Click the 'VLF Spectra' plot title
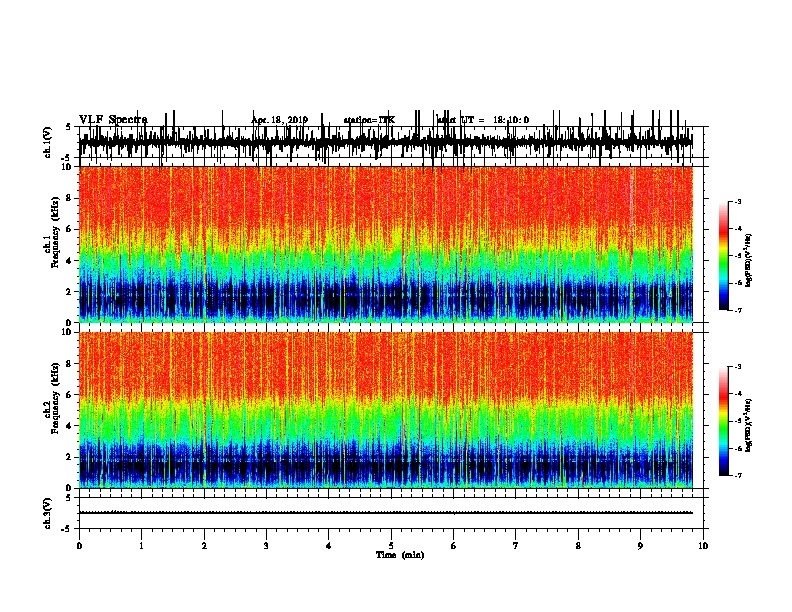Screen dimensions: 792x612 pos(113,120)
